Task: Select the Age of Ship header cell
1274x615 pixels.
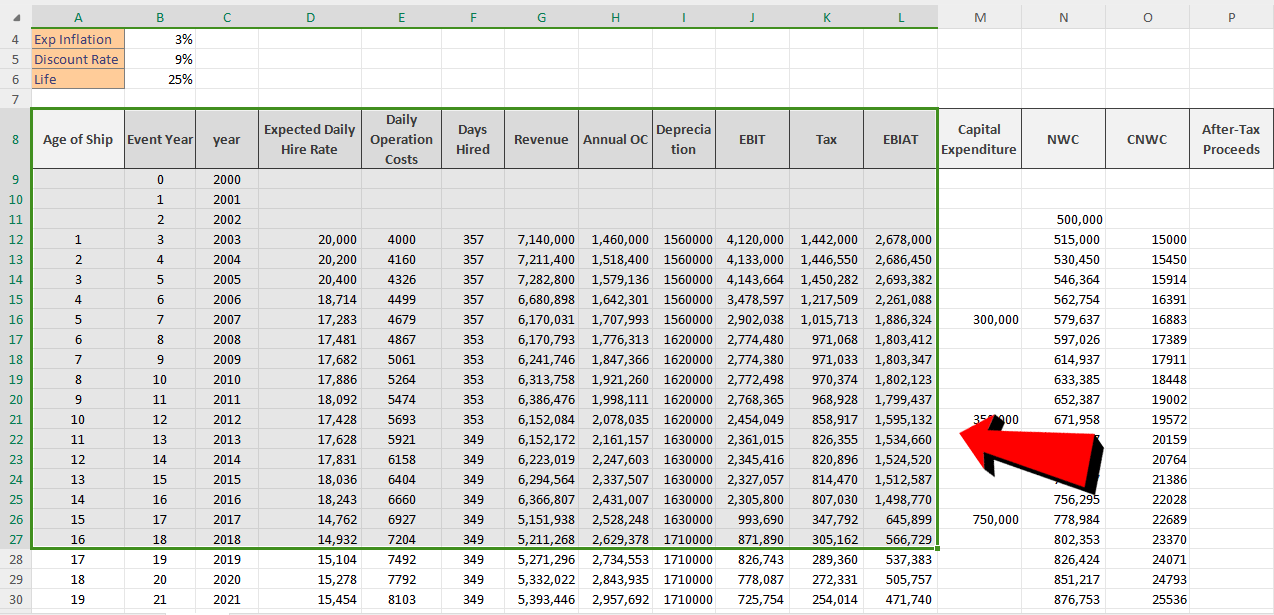Action: coord(78,138)
